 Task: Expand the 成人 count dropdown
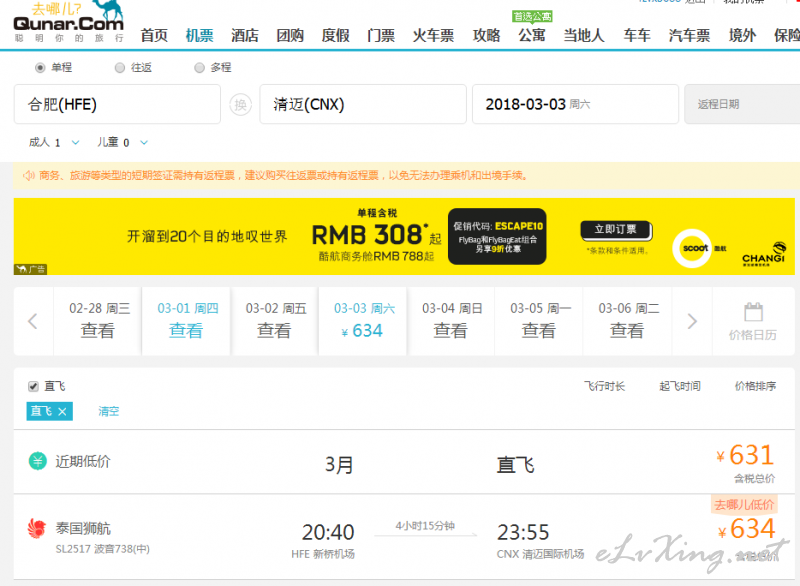75,143
